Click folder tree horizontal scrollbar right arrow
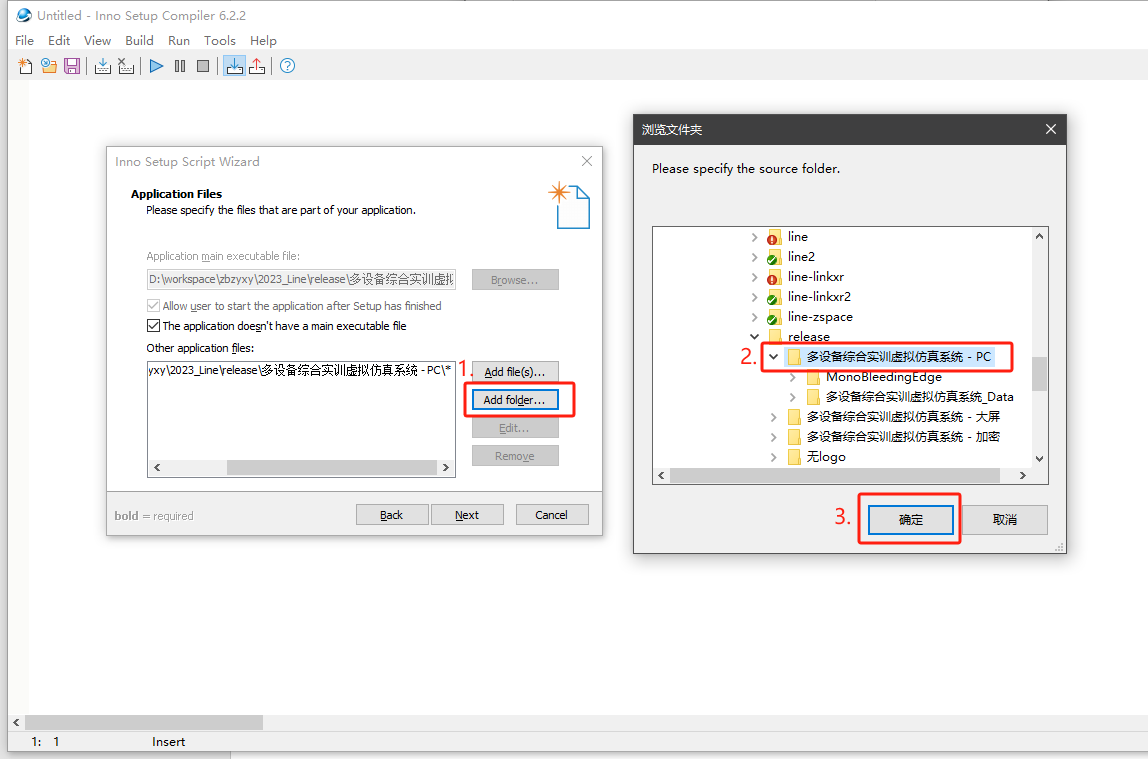 [x=1023, y=476]
